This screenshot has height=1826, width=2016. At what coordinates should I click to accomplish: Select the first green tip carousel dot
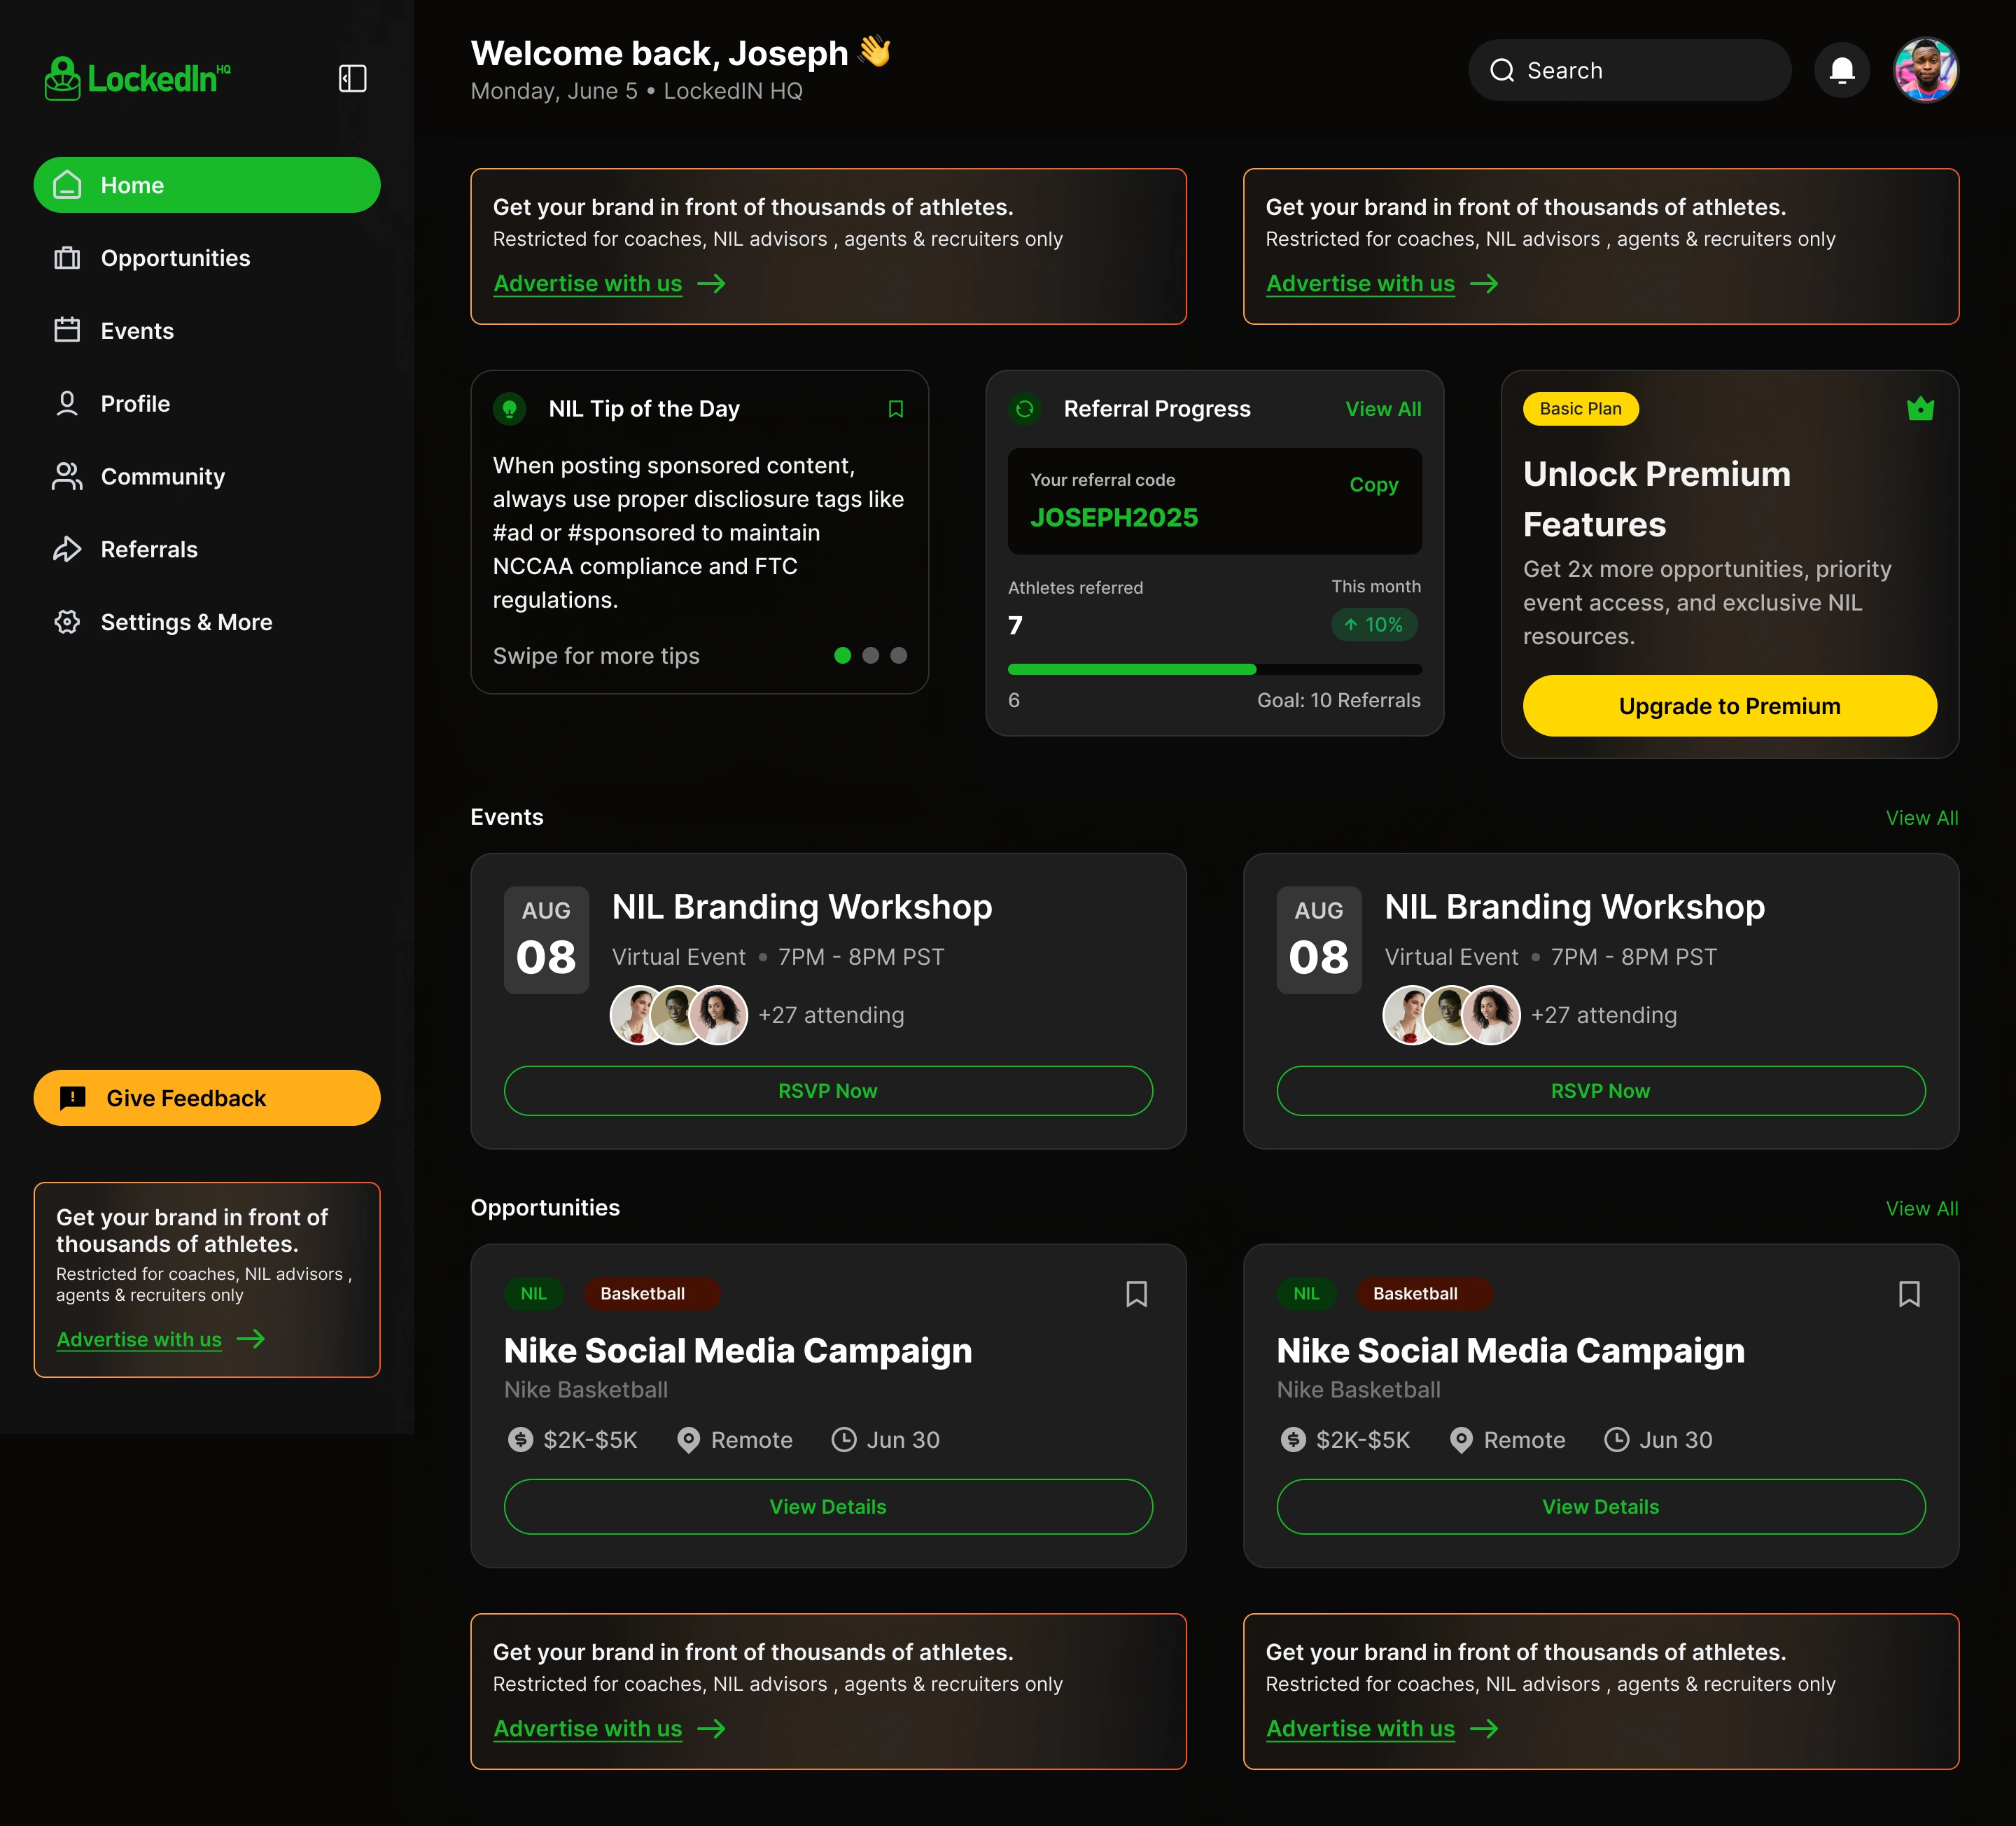(842, 656)
